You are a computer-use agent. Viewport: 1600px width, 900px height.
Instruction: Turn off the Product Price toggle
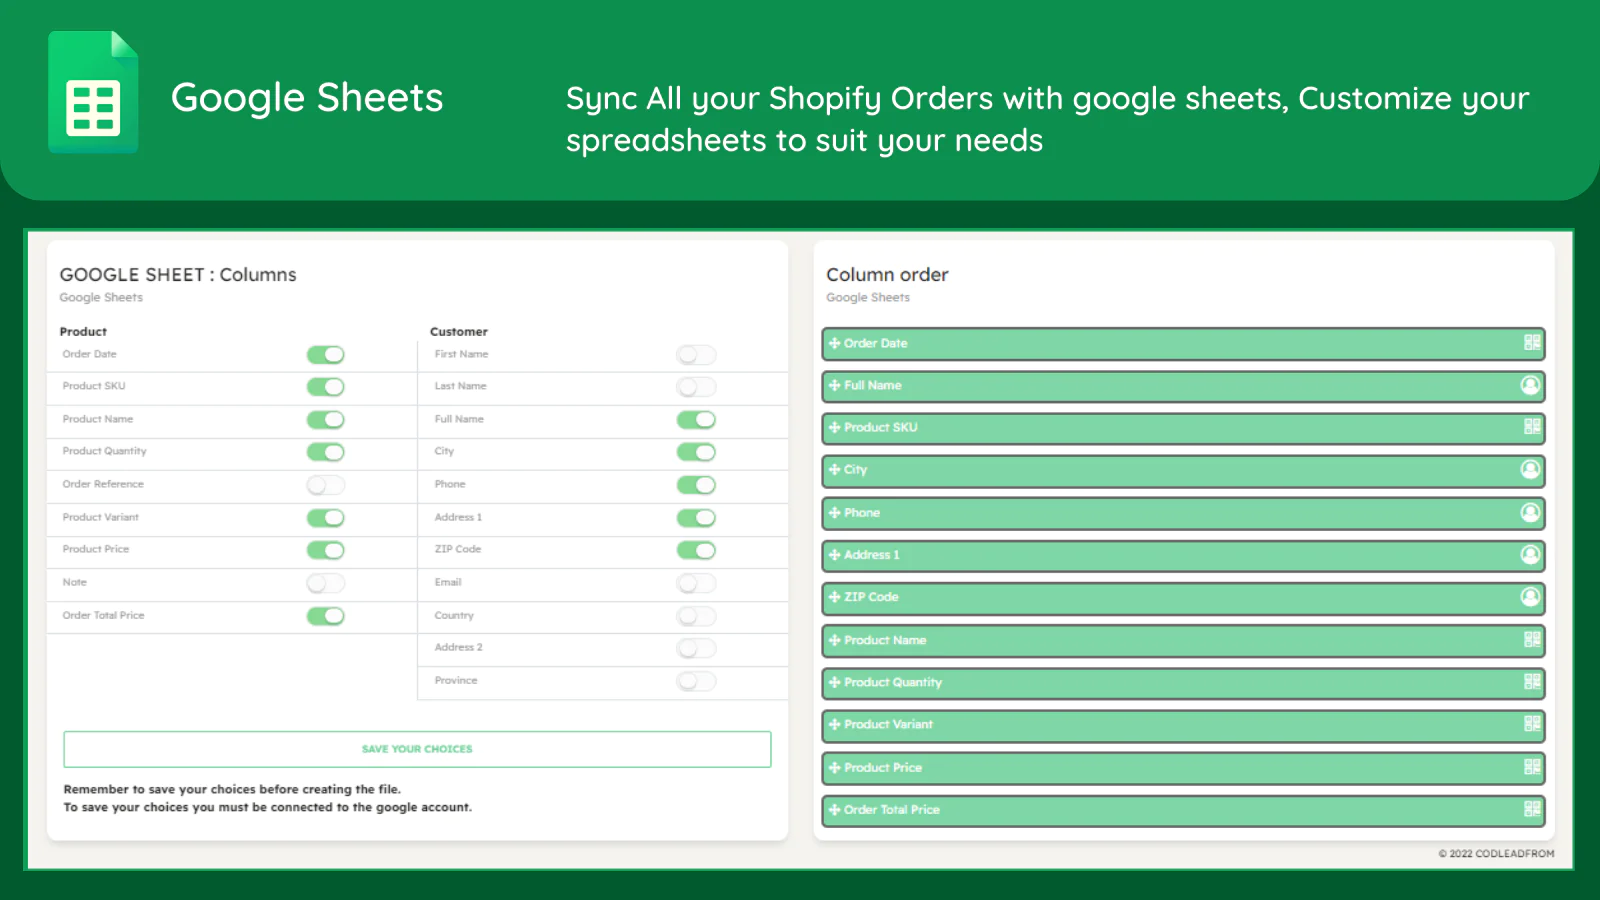click(325, 550)
